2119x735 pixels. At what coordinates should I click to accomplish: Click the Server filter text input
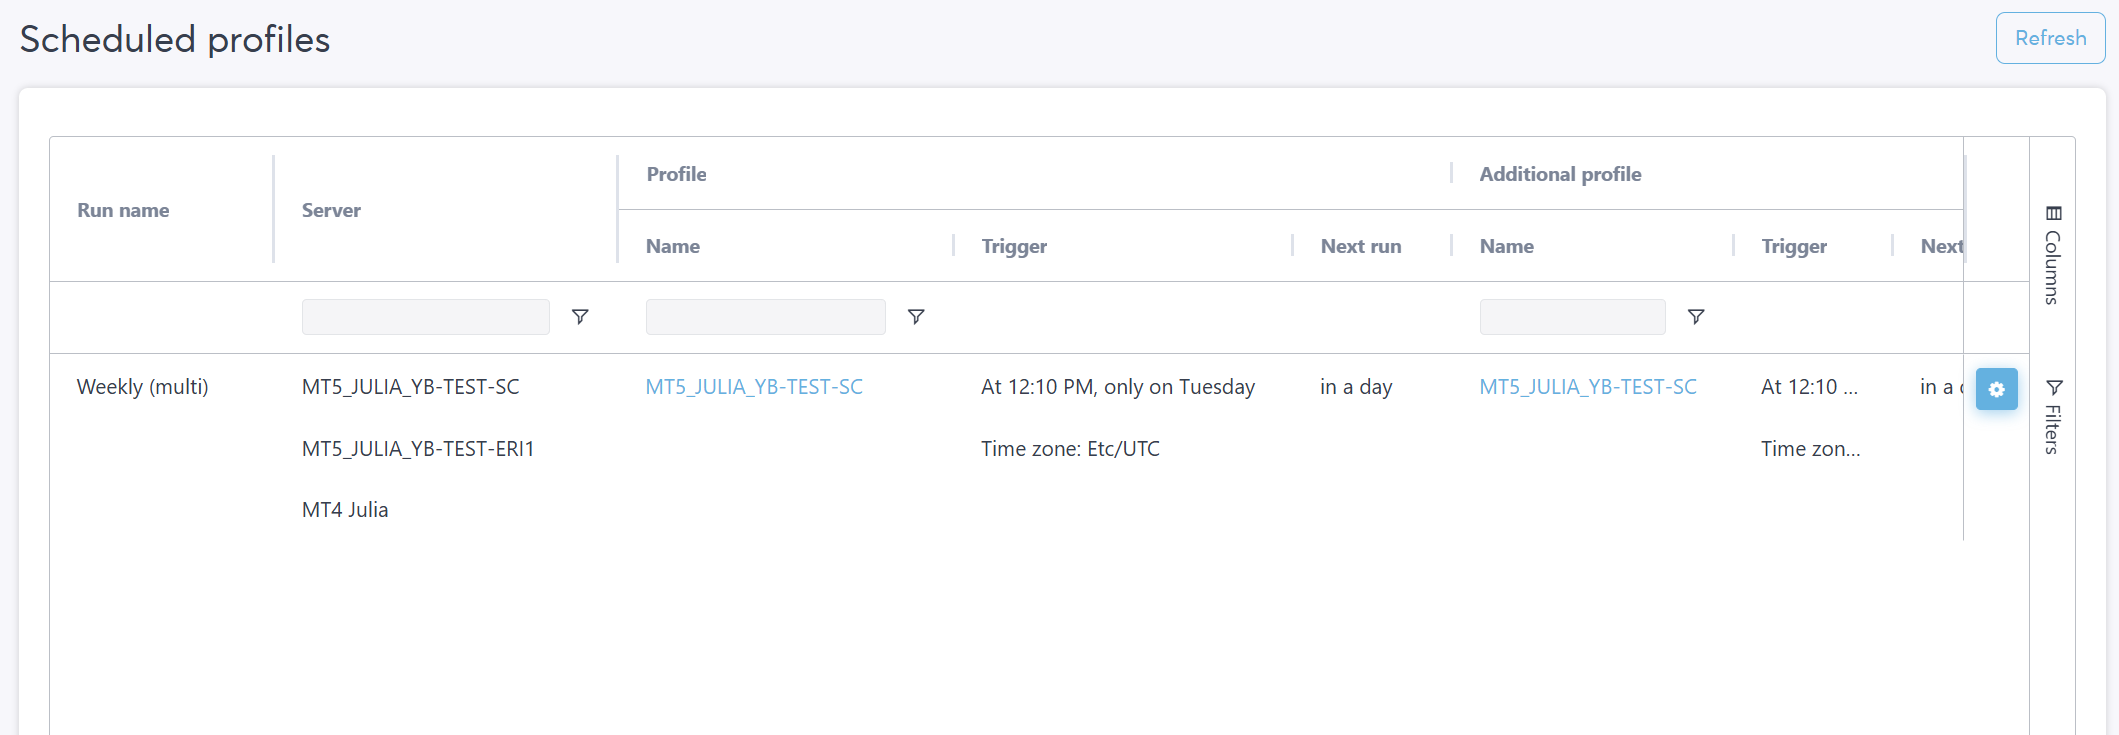pos(425,317)
